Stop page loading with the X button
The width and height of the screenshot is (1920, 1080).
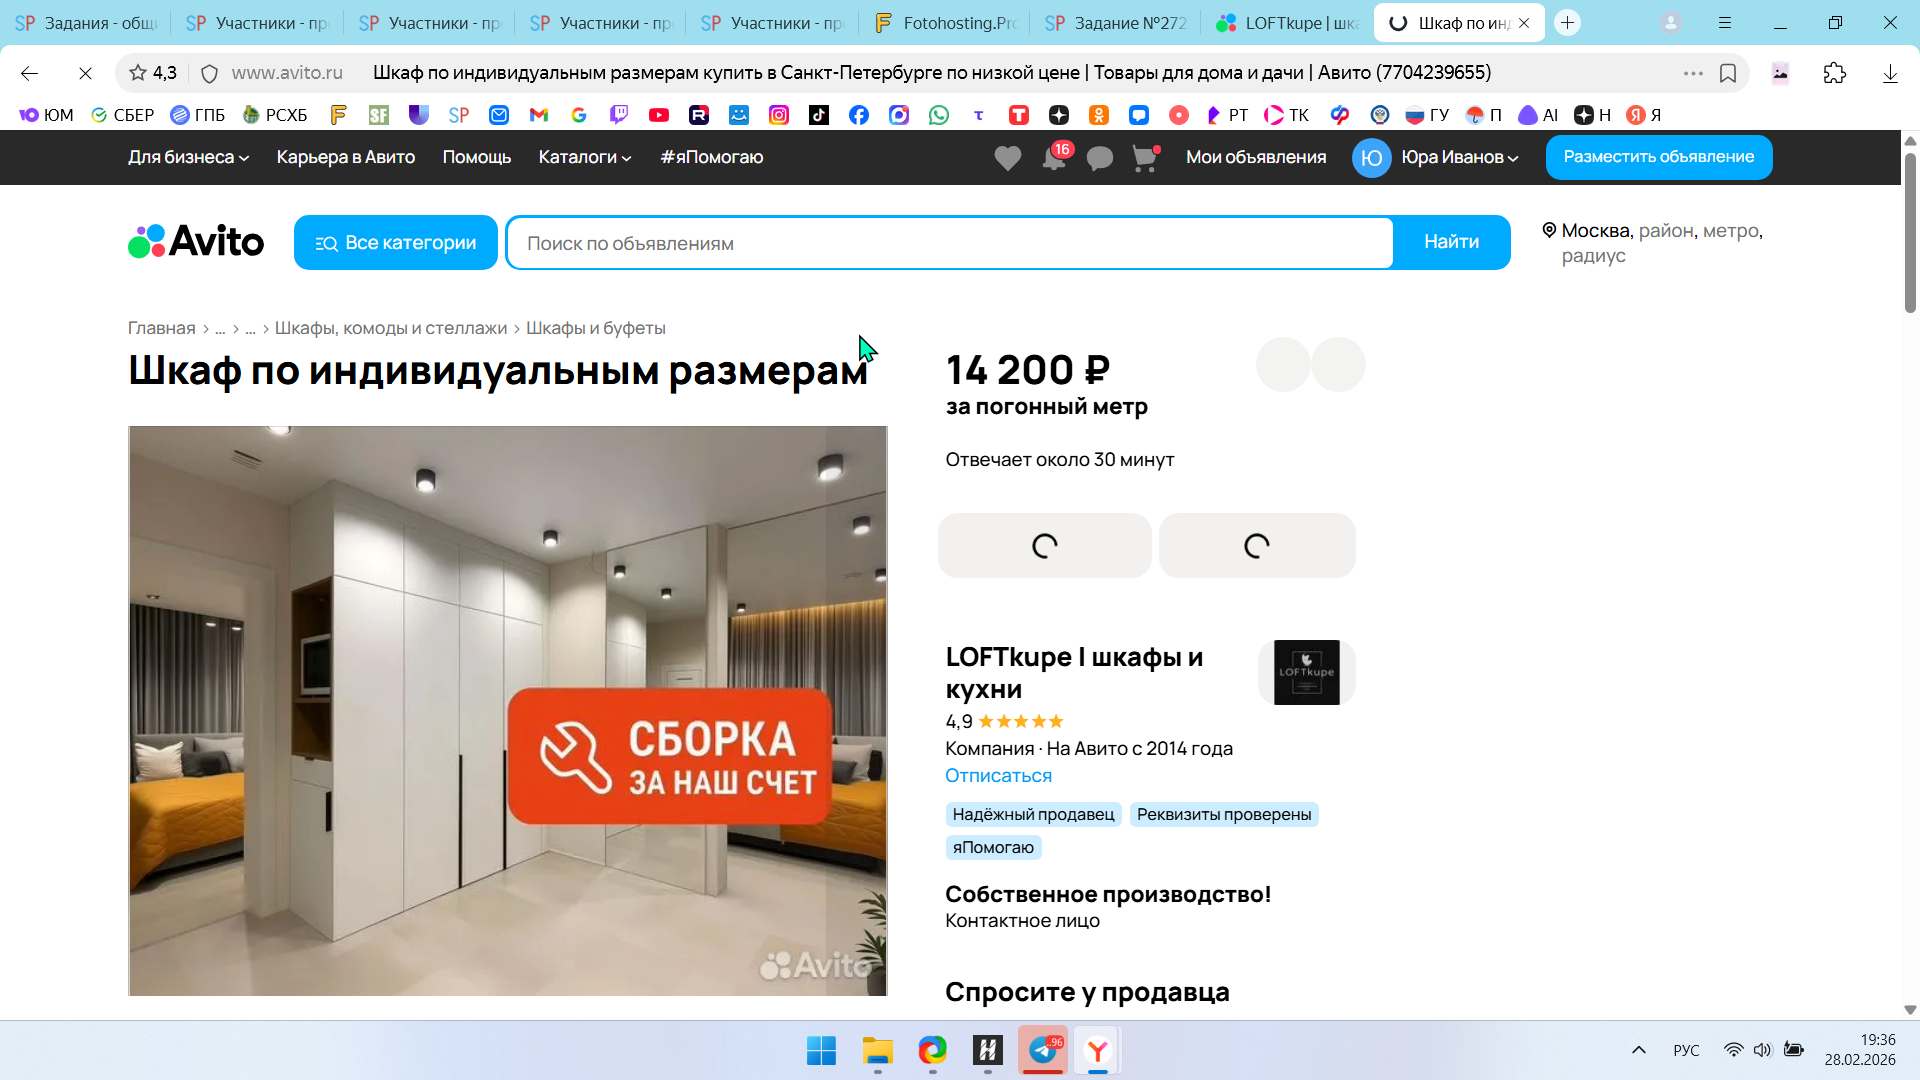(85, 73)
